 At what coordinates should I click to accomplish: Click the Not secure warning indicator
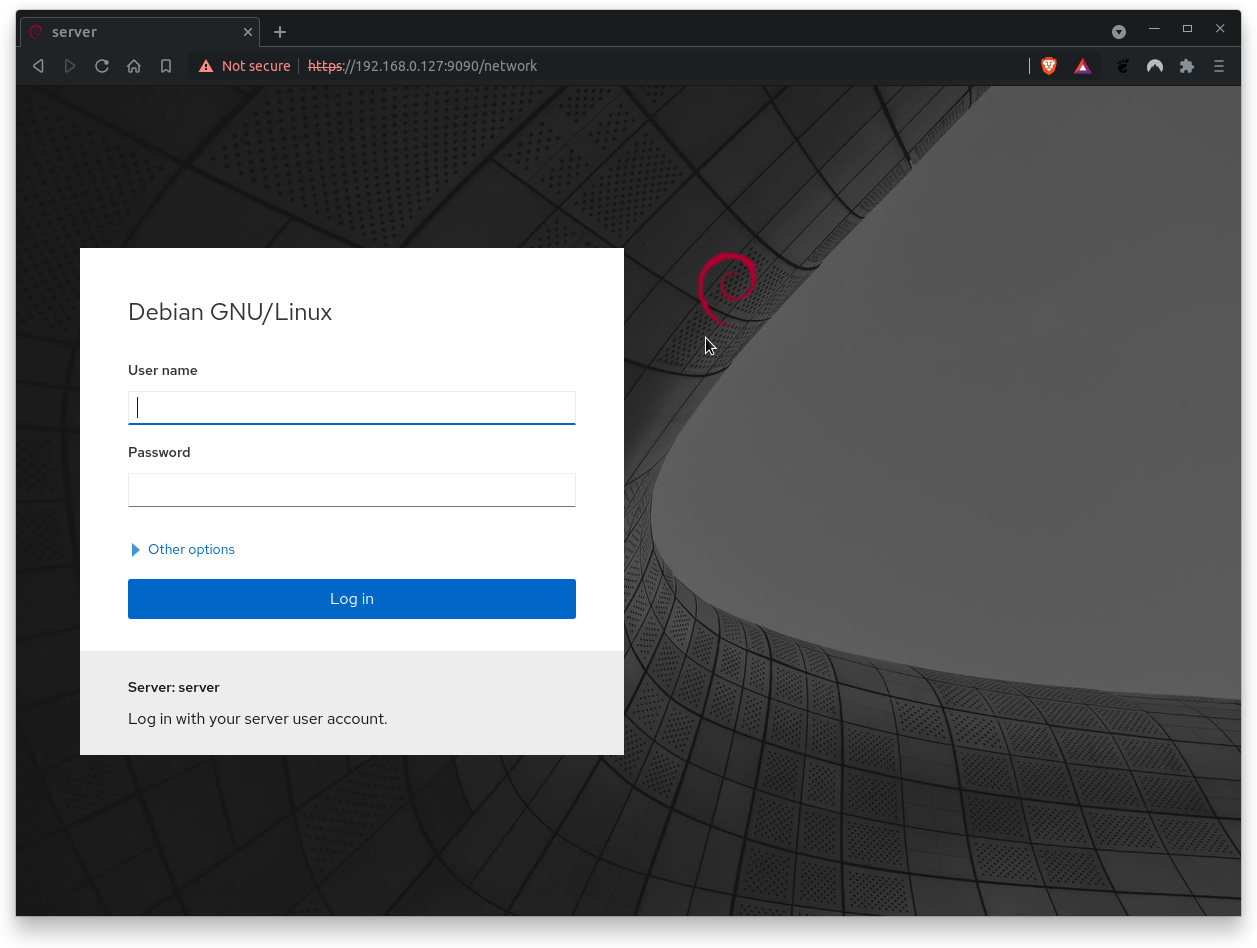coord(245,66)
